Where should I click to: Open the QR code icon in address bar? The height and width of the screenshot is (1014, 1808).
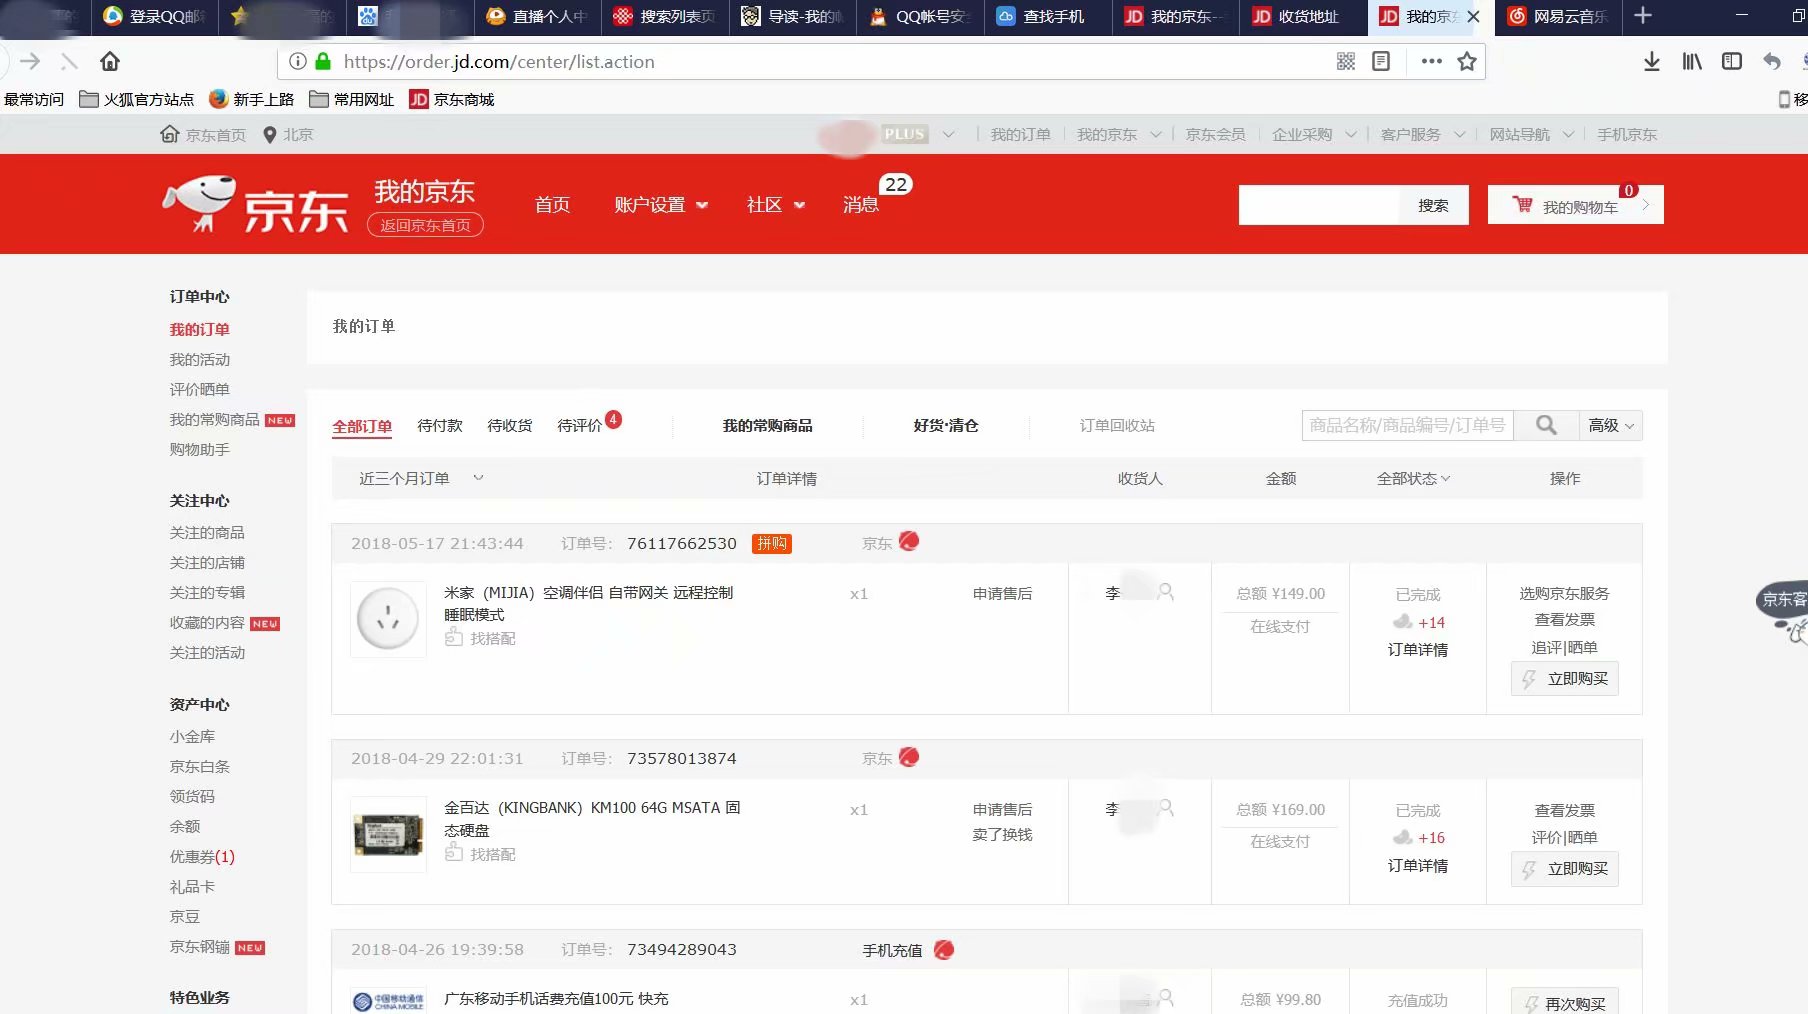pyautogui.click(x=1346, y=62)
